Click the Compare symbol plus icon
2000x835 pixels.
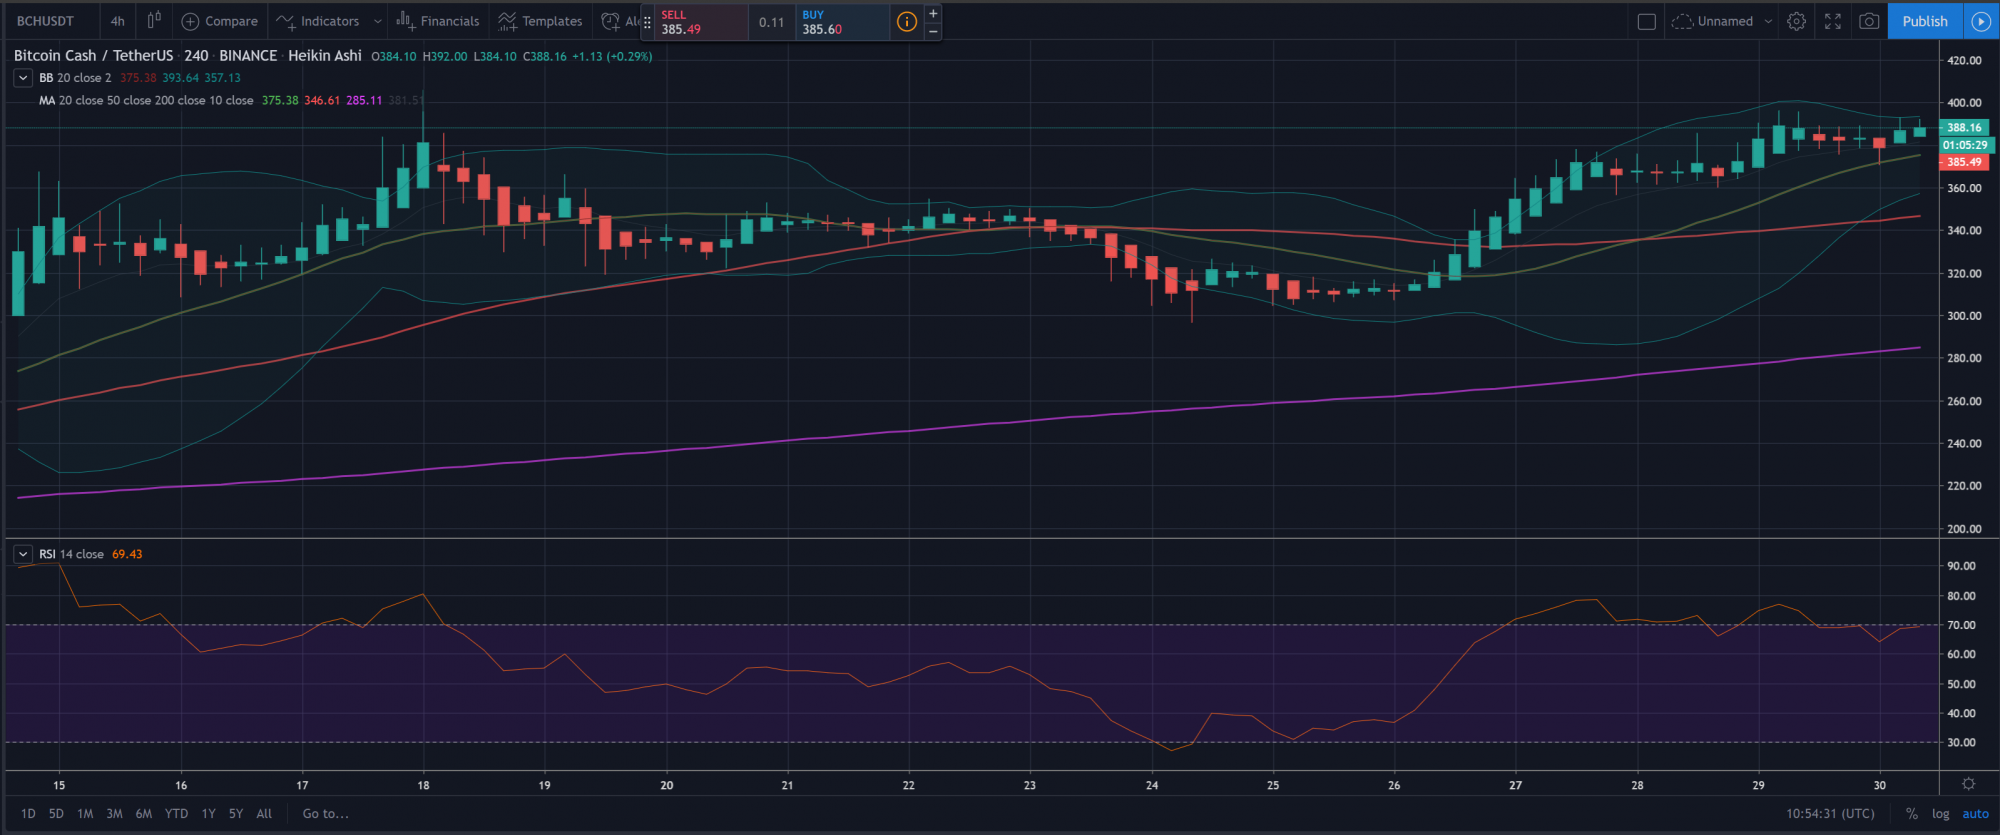pyautogui.click(x=190, y=21)
